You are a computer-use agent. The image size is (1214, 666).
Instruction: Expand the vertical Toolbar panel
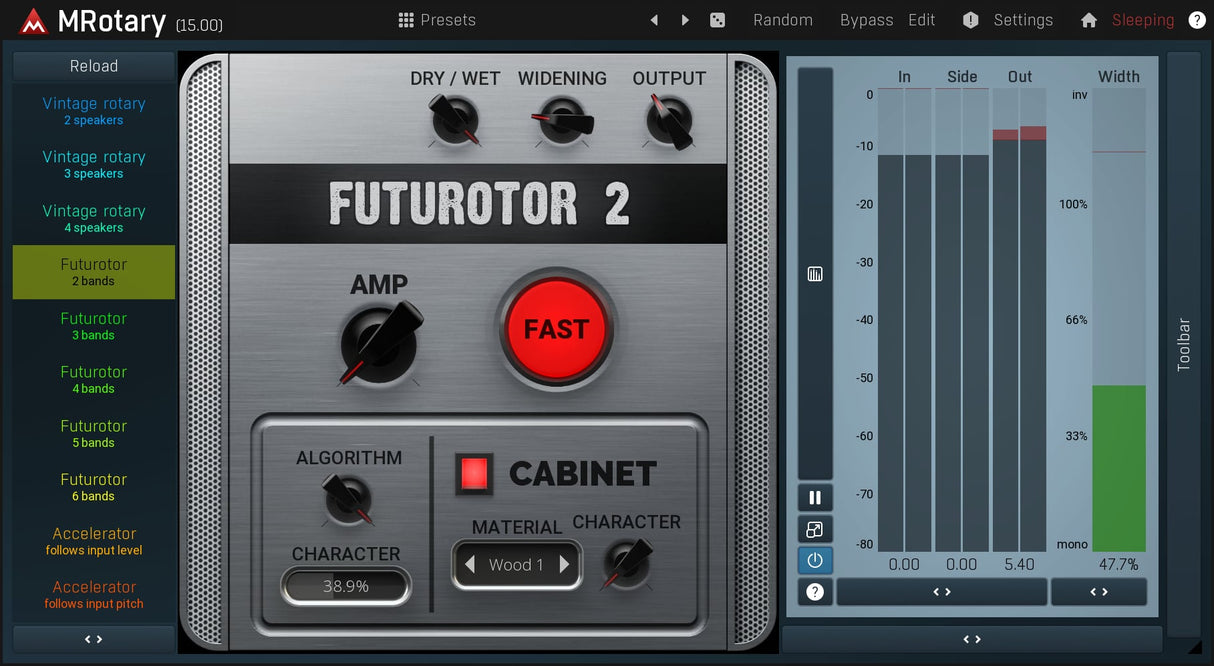point(1184,344)
